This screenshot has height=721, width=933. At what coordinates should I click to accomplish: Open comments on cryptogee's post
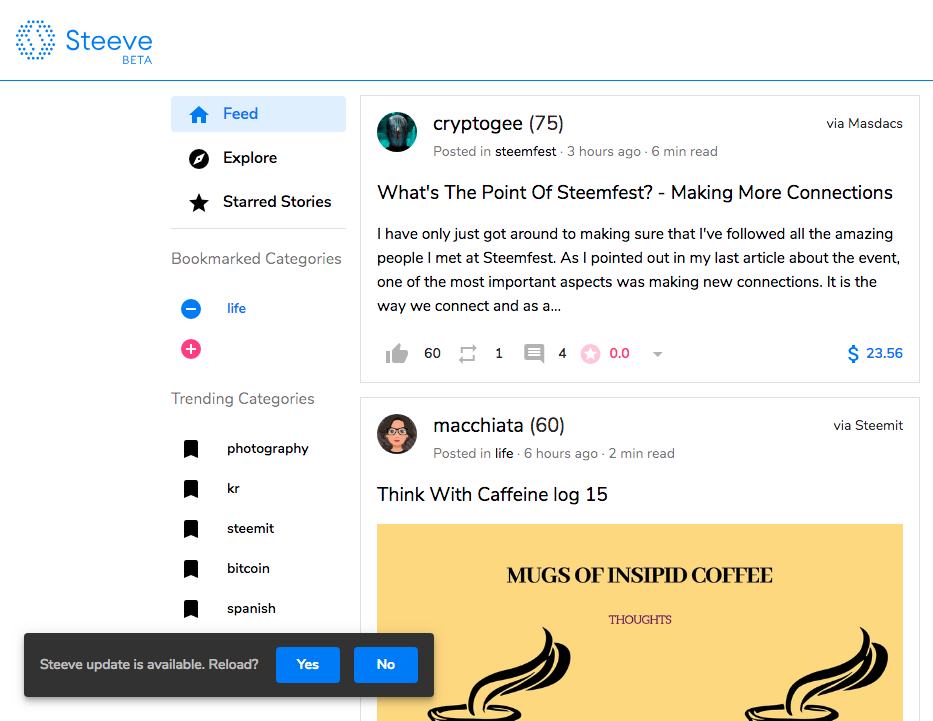coord(534,353)
